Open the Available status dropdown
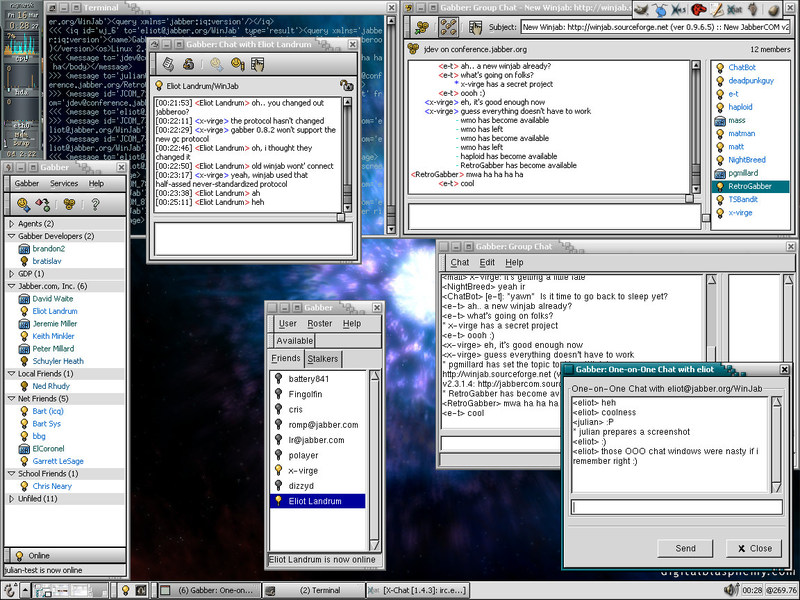The width and height of the screenshot is (800, 600). point(294,341)
